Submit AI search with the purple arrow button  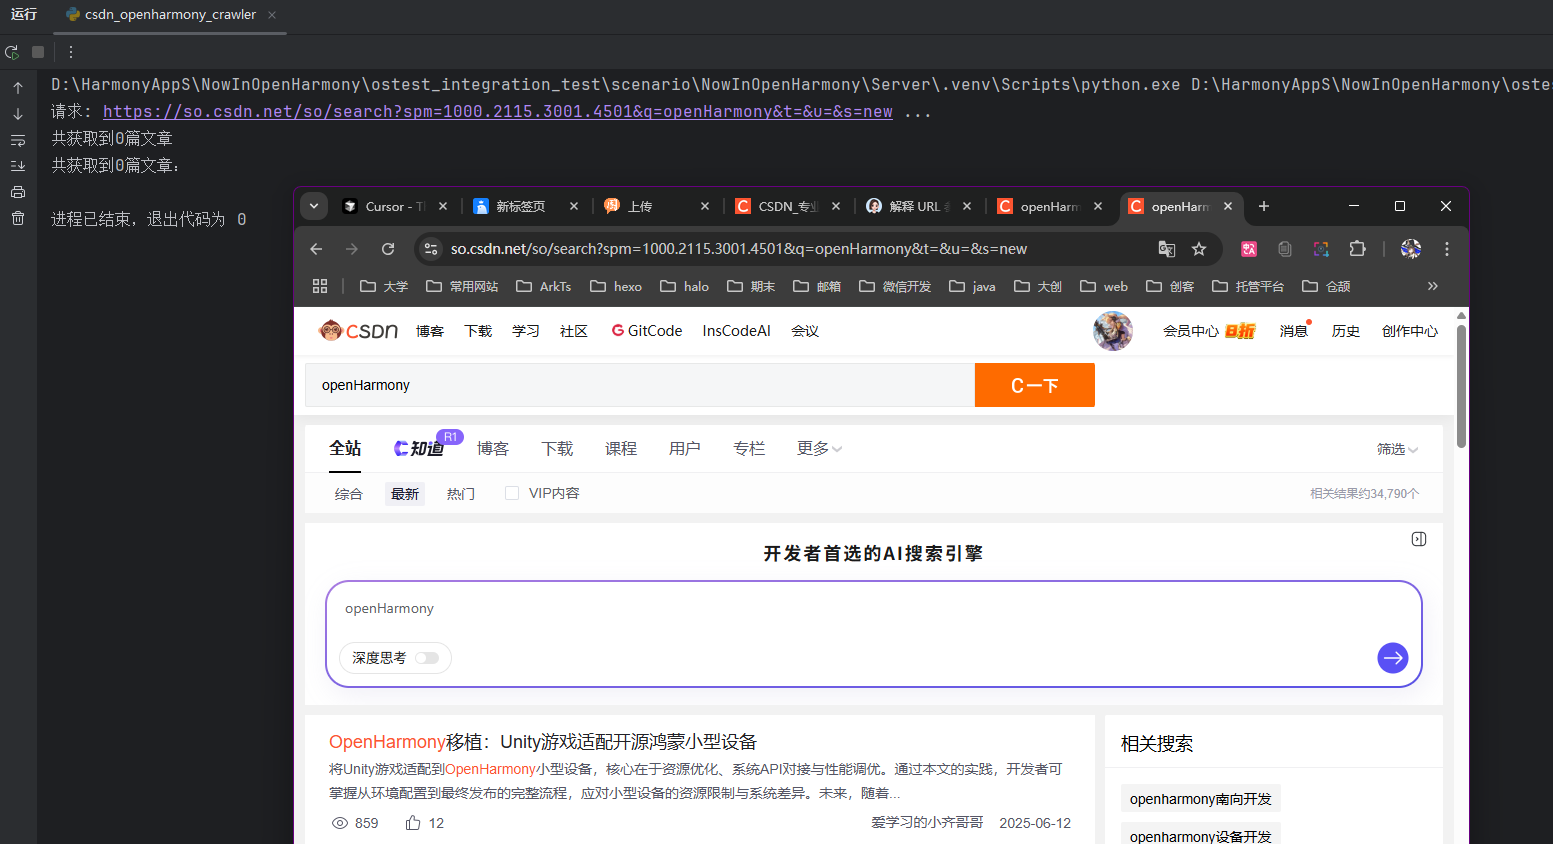tap(1392, 657)
